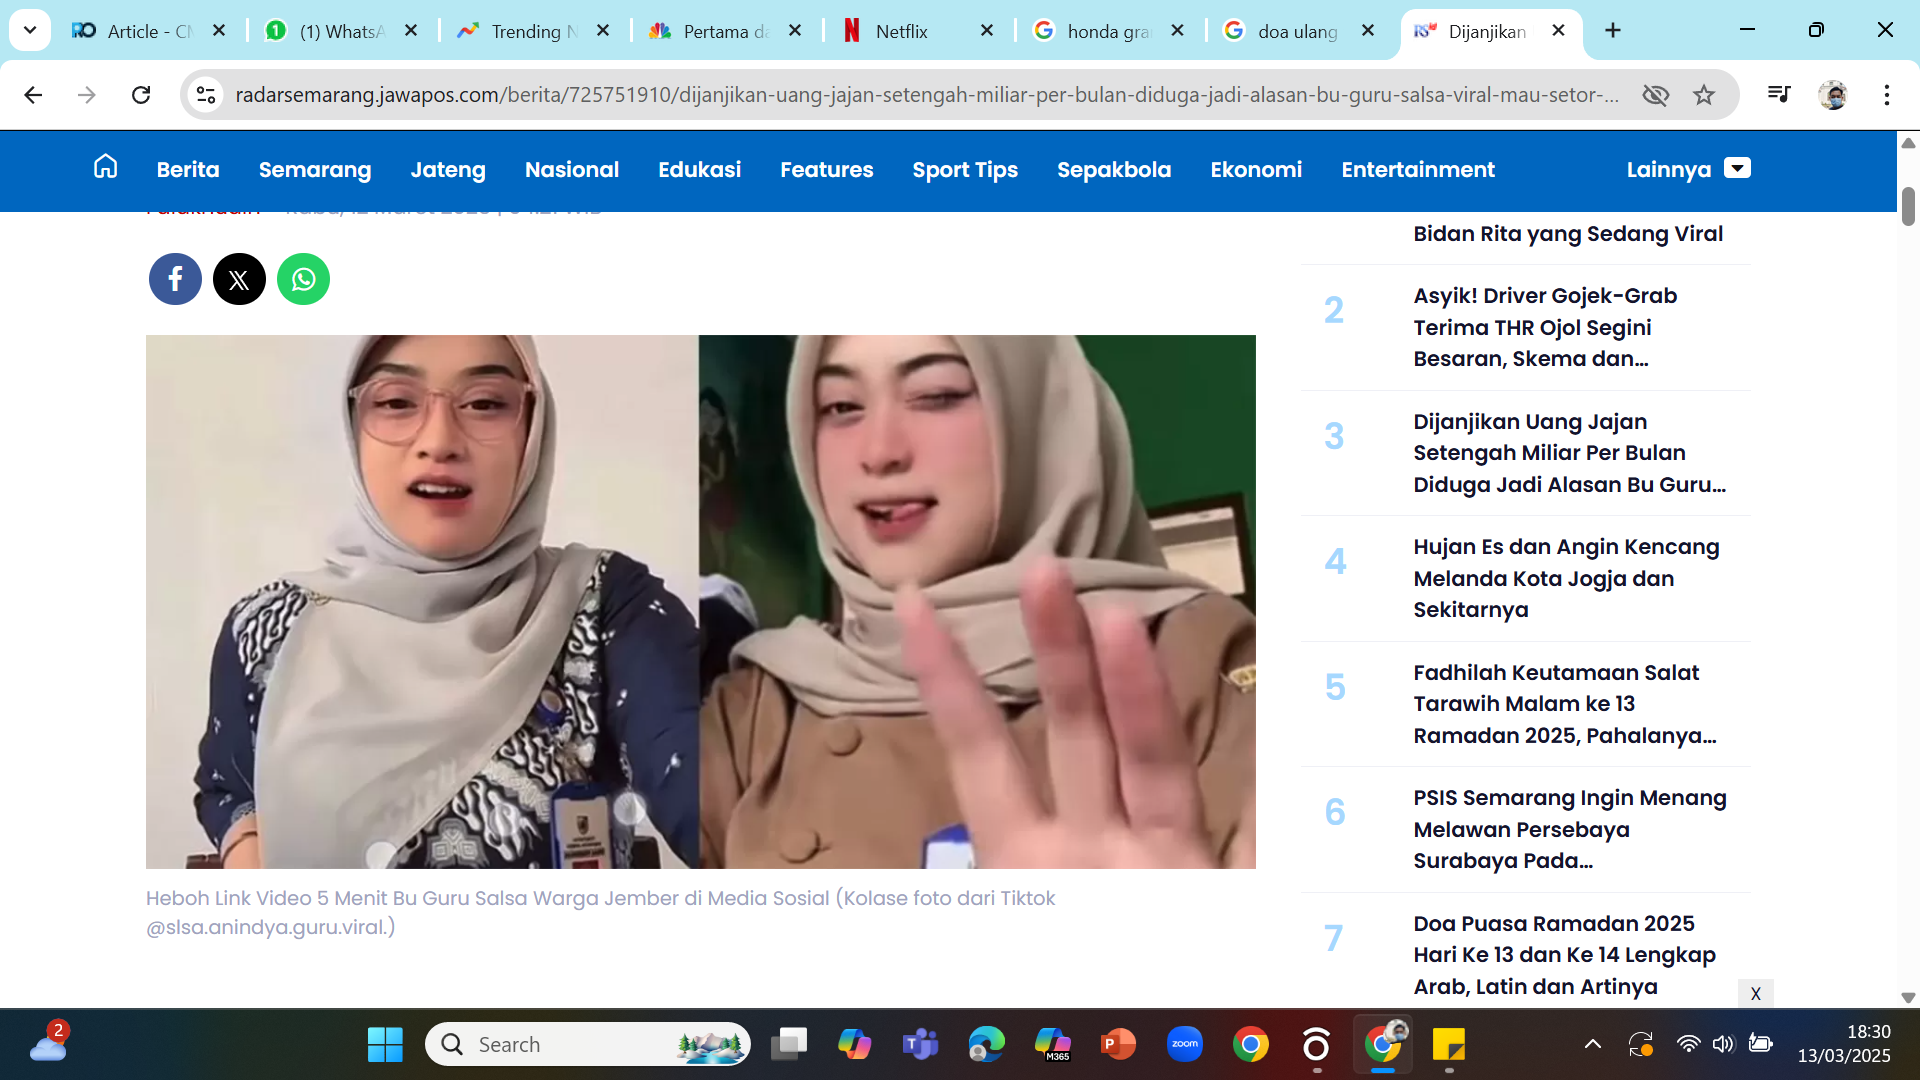The image size is (1920, 1080).
Task: Open volume control in tray
Action: pyautogui.click(x=1723, y=1045)
